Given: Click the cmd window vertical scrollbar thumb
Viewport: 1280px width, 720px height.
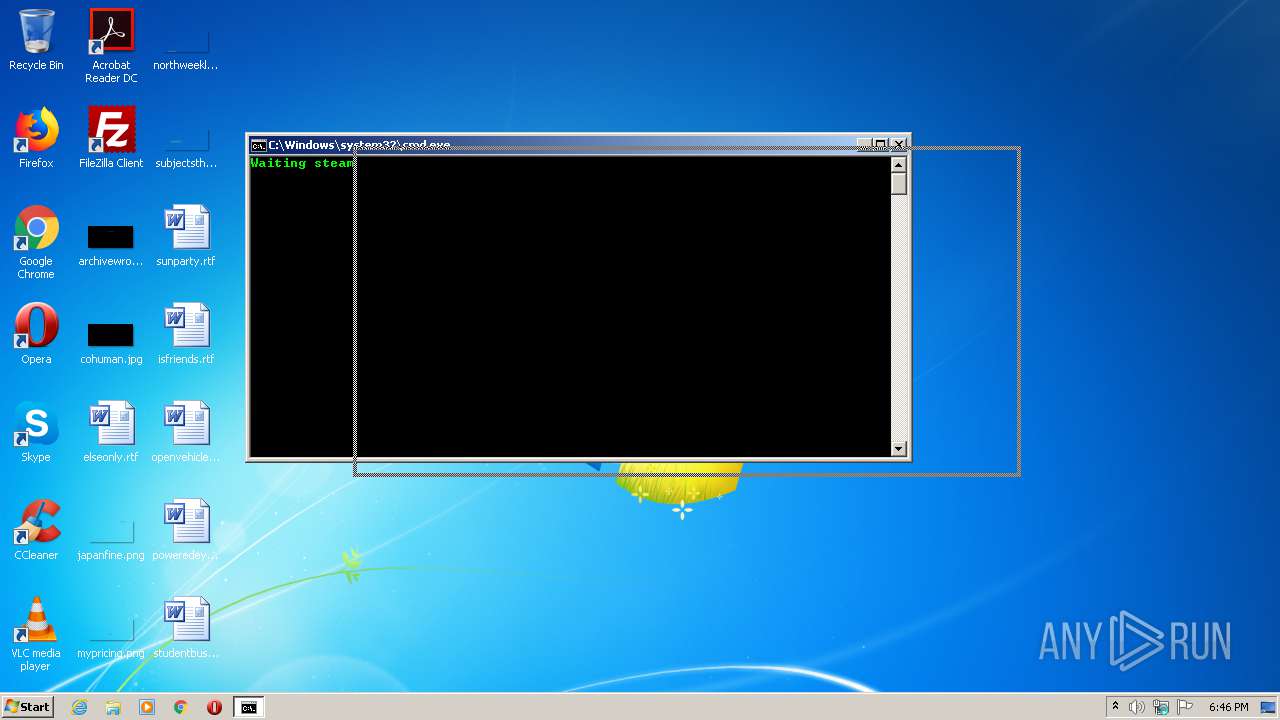Looking at the screenshot, I should pos(899,184).
